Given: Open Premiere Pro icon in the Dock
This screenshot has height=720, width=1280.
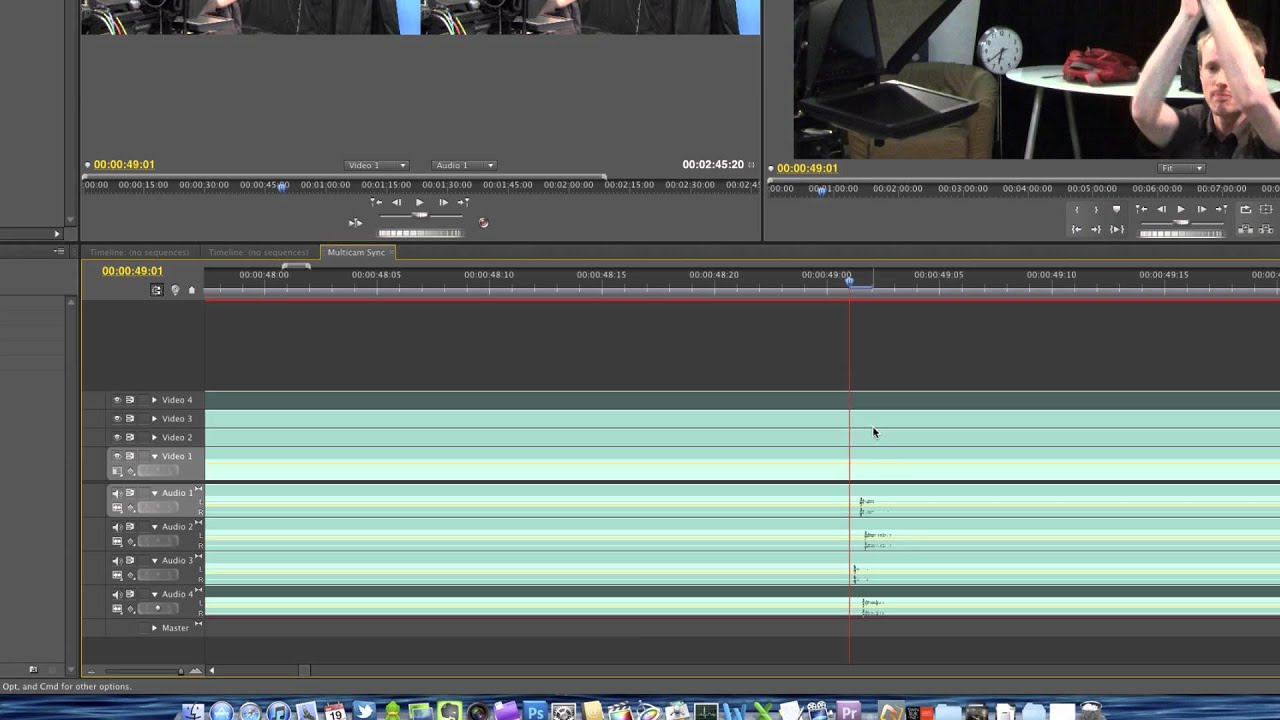Looking at the screenshot, I should coord(849,711).
